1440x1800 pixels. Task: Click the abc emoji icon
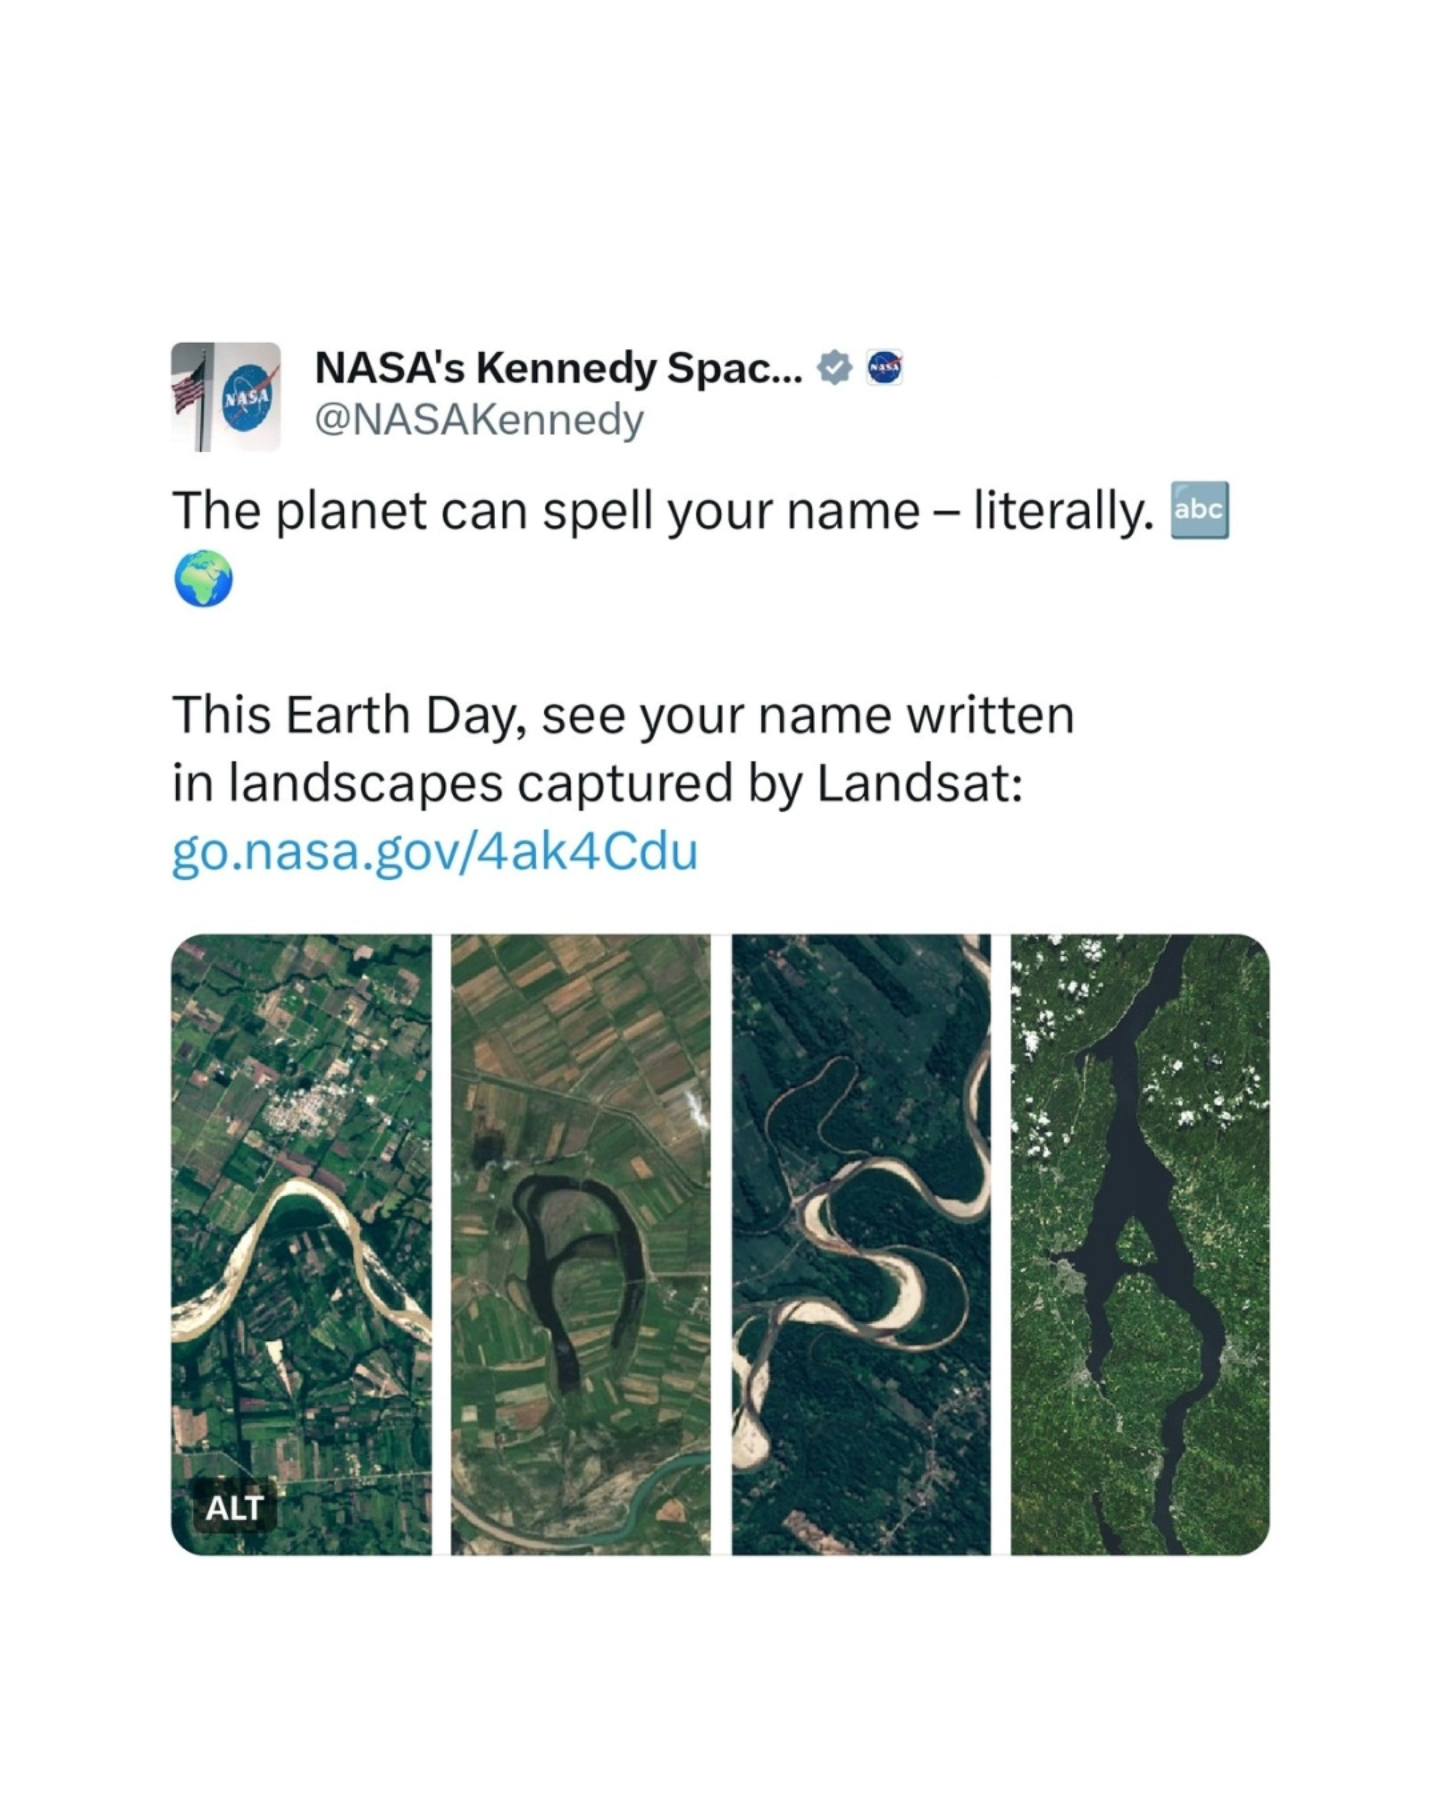pyautogui.click(x=1199, y=510)
